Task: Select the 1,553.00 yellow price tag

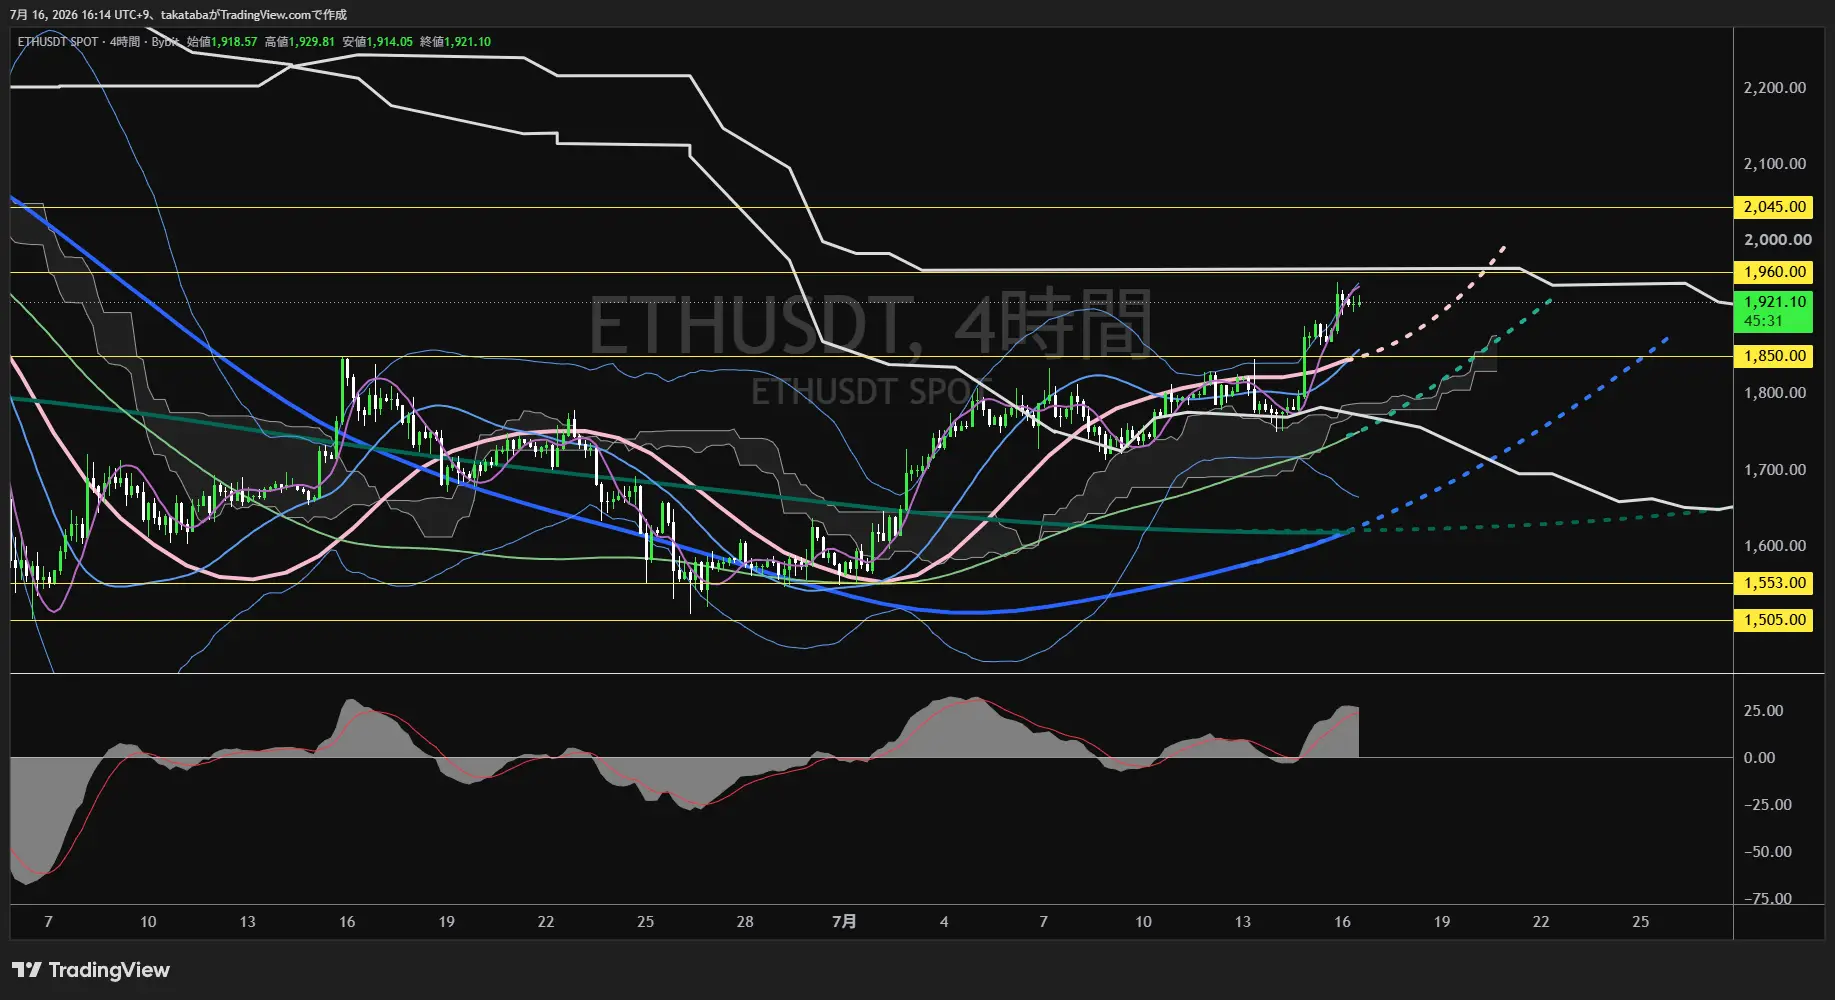Action: point(1773,583)
